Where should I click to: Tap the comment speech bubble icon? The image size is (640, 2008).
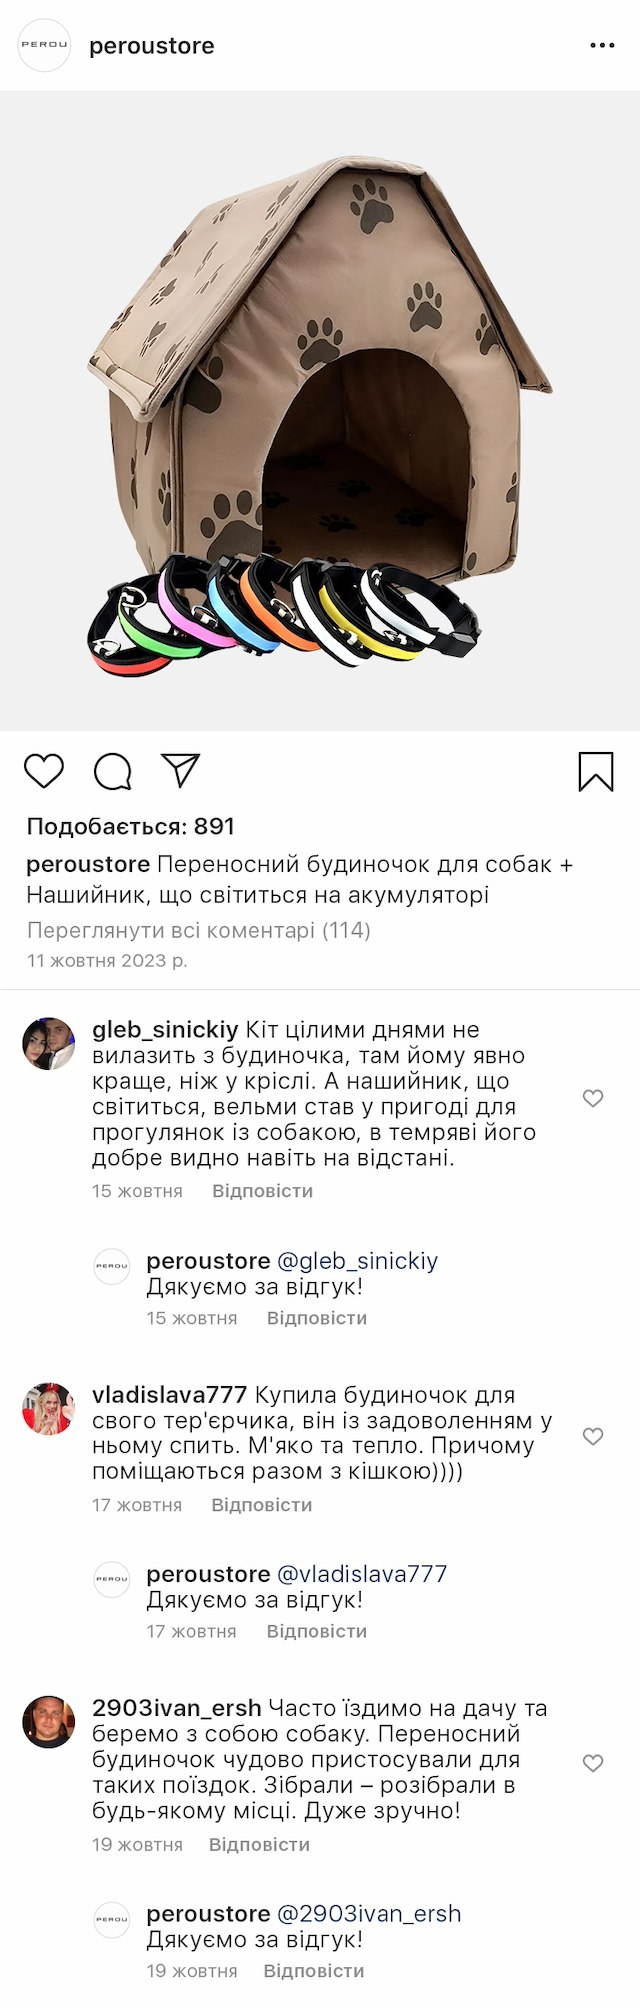[x=112, y=771]
